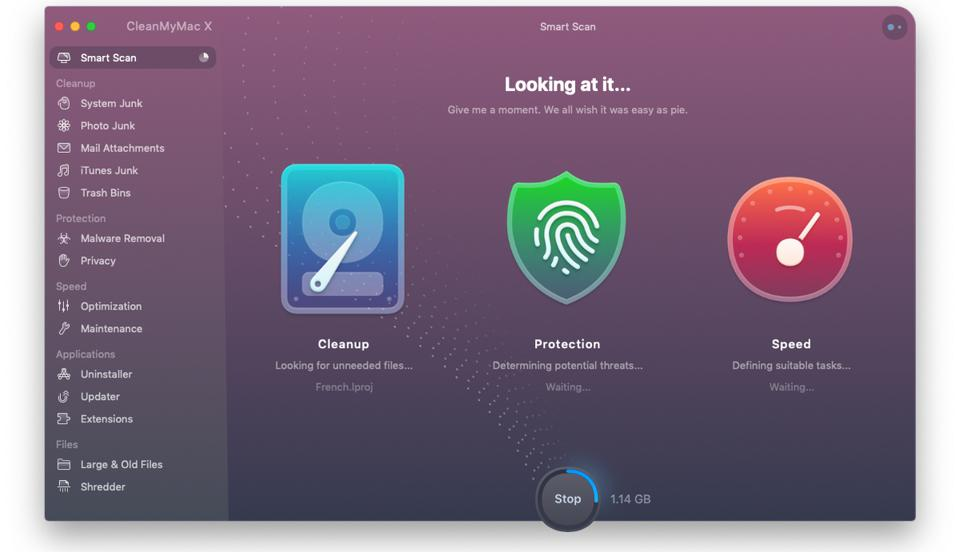Open the assistant menu at top right
Image resolution: width=960 pixels, height=552 pixels.
[894, 27]
